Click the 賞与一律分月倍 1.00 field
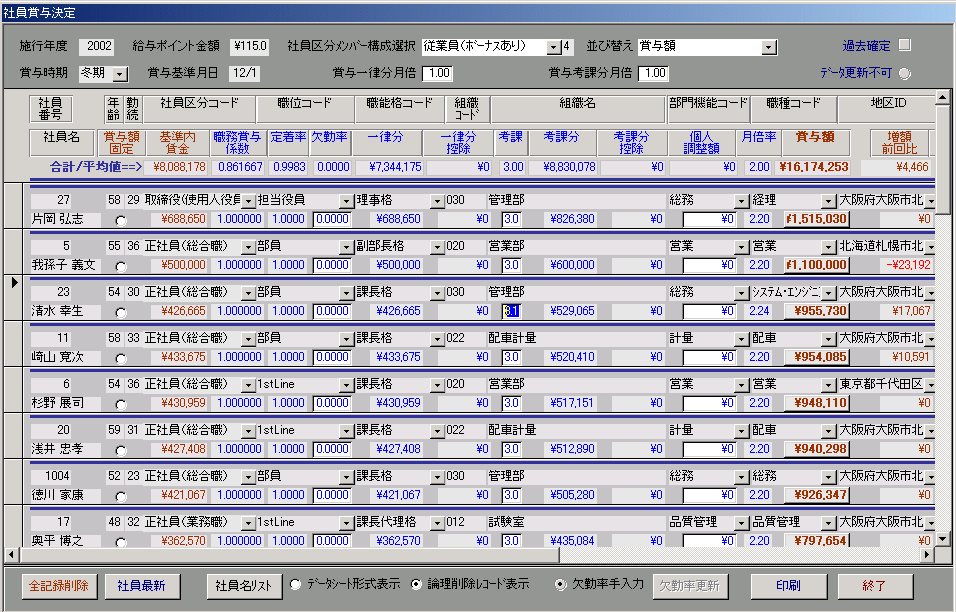 (438, 73)
